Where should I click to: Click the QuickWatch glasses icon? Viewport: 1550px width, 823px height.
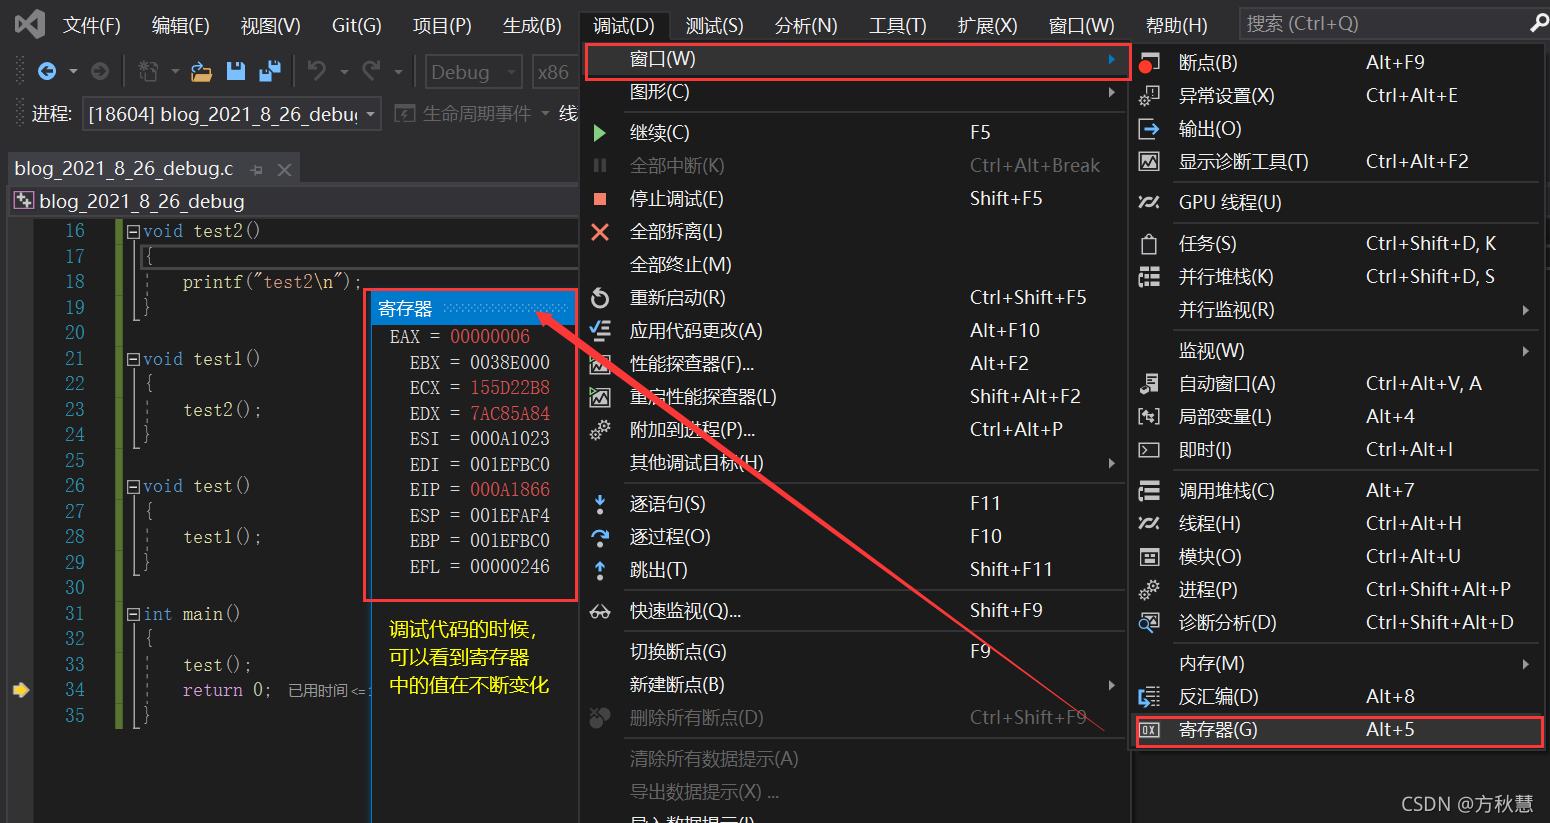tap(600, 611)
